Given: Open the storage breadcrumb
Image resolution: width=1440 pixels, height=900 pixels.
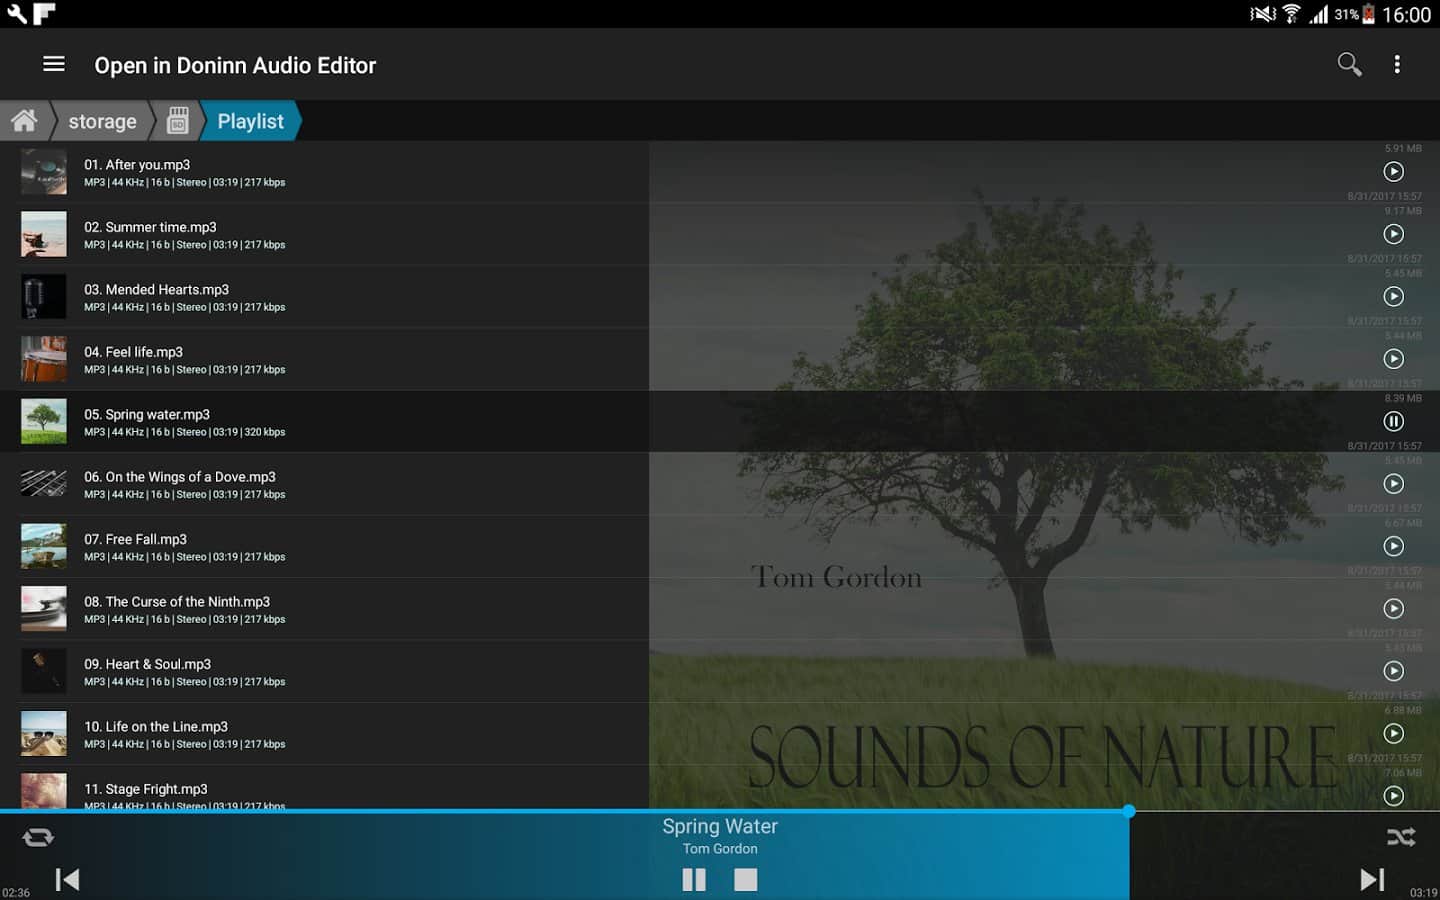Looking at the screenshot, I should pyautogui.click(x=102, y=121).
